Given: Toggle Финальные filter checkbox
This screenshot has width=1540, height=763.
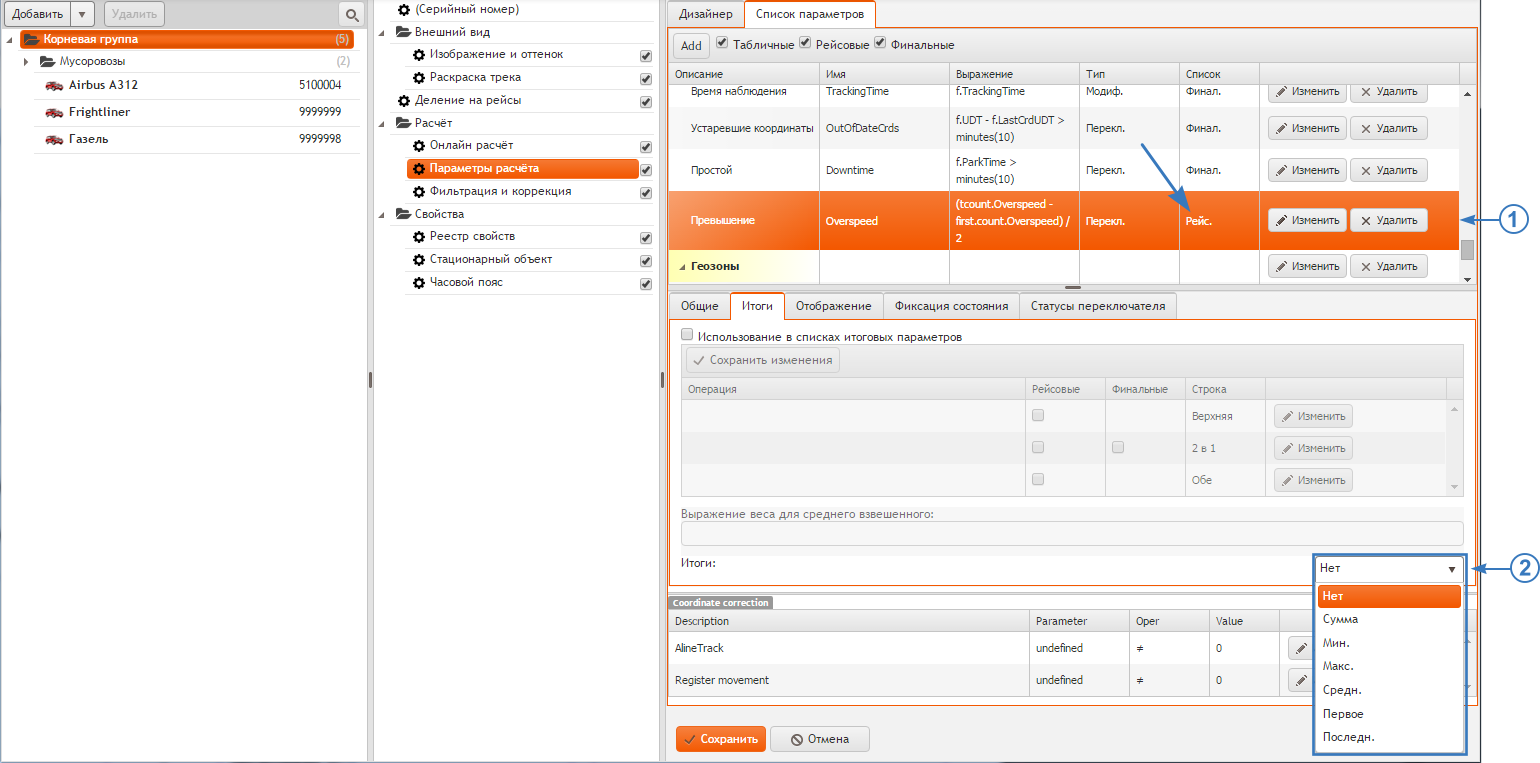Looking at the screenshot, I should (880, 43).
